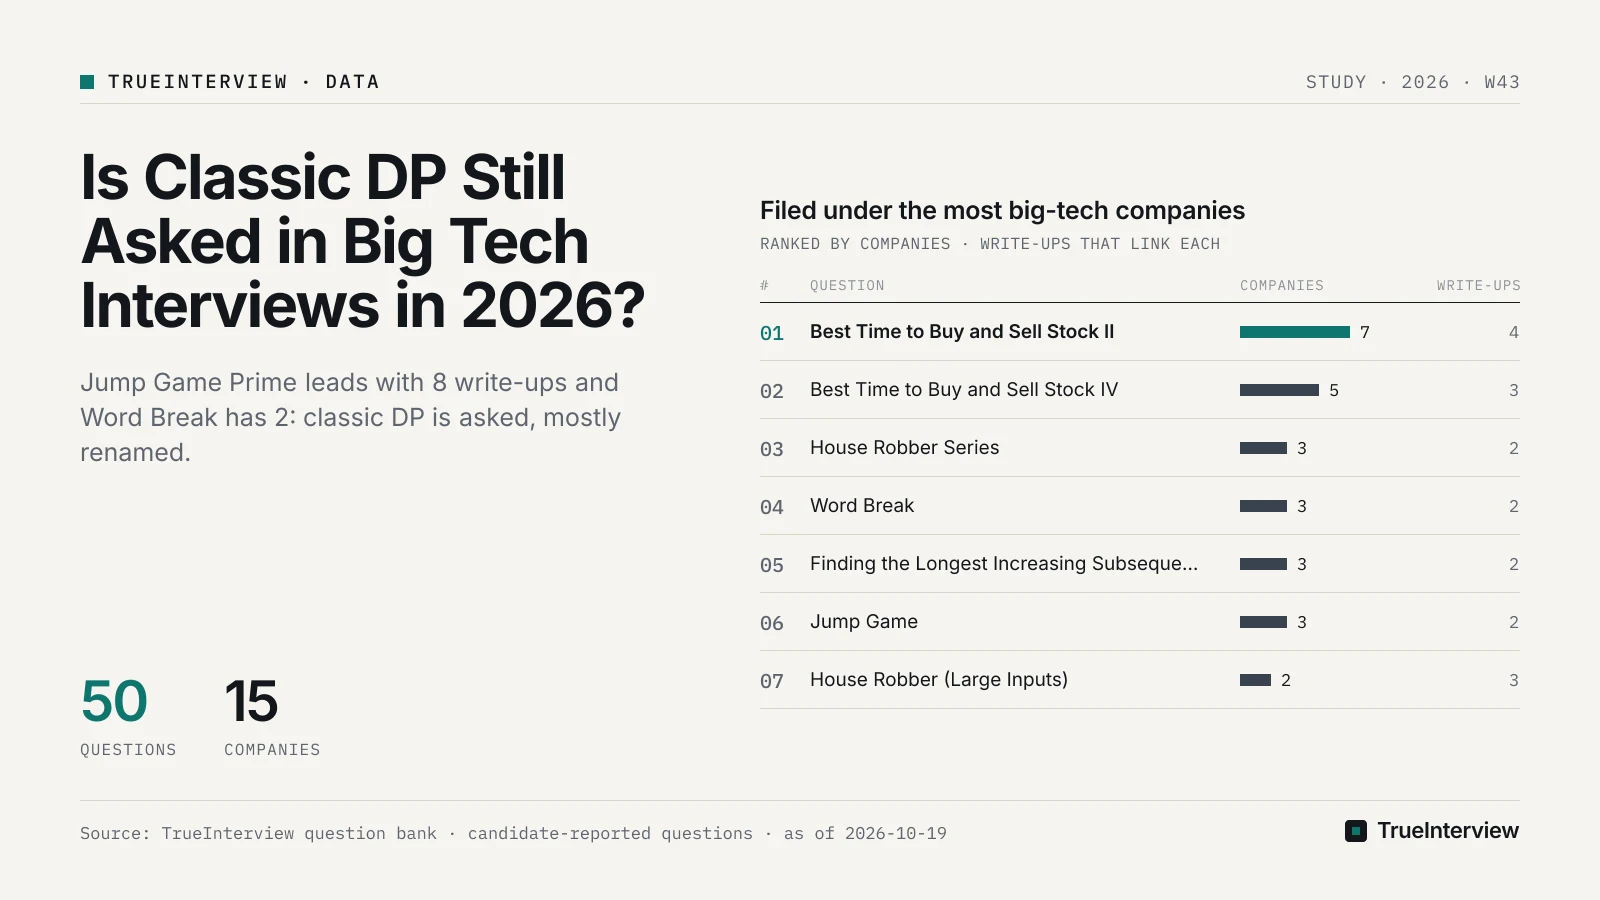
Task: Click the STUDY 2026 W43 label
Action: pyautogui.click(x=1413, y=82)
